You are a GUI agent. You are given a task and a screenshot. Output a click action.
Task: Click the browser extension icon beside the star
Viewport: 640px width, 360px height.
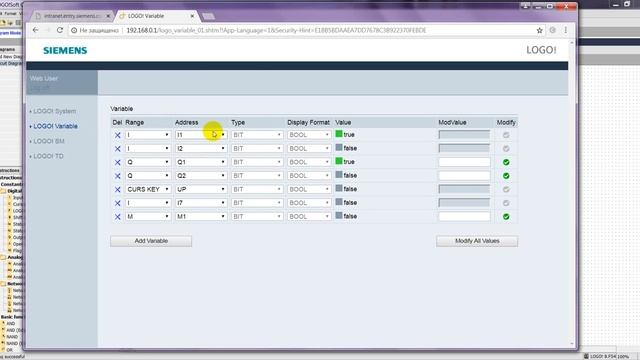552,30
